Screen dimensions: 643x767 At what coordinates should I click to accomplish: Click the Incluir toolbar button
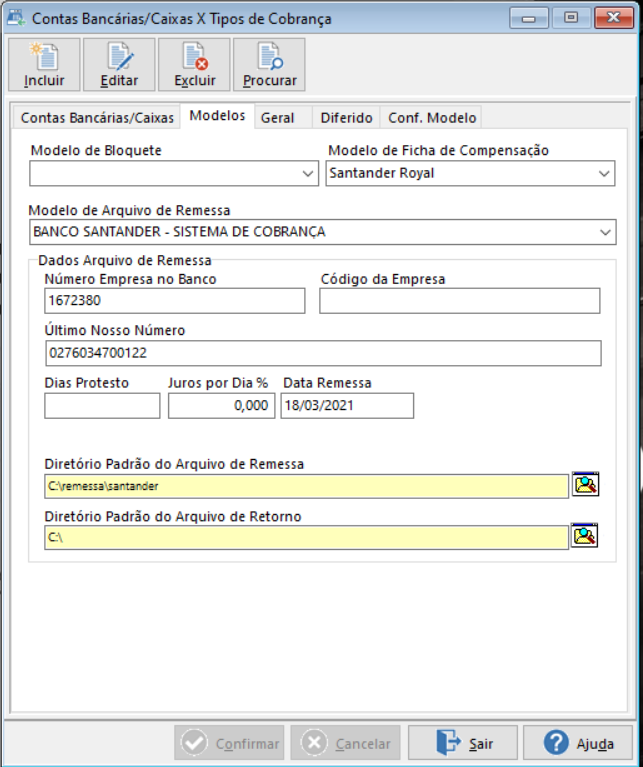pyautogui.click(x=44, y=65)
